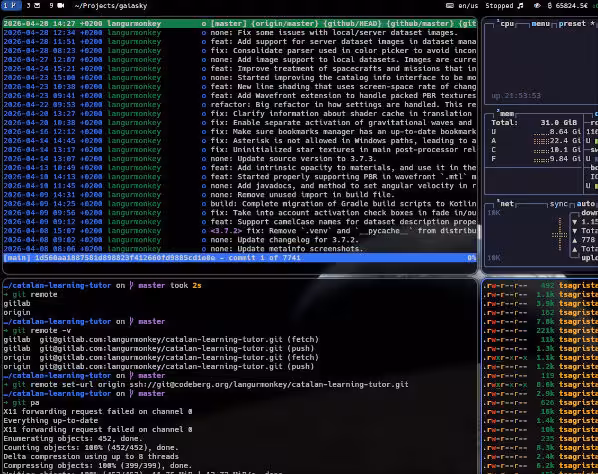Click the memory Total 31.0 GiB row
This screenshot has width=598, height=474.
pos(534,122)
